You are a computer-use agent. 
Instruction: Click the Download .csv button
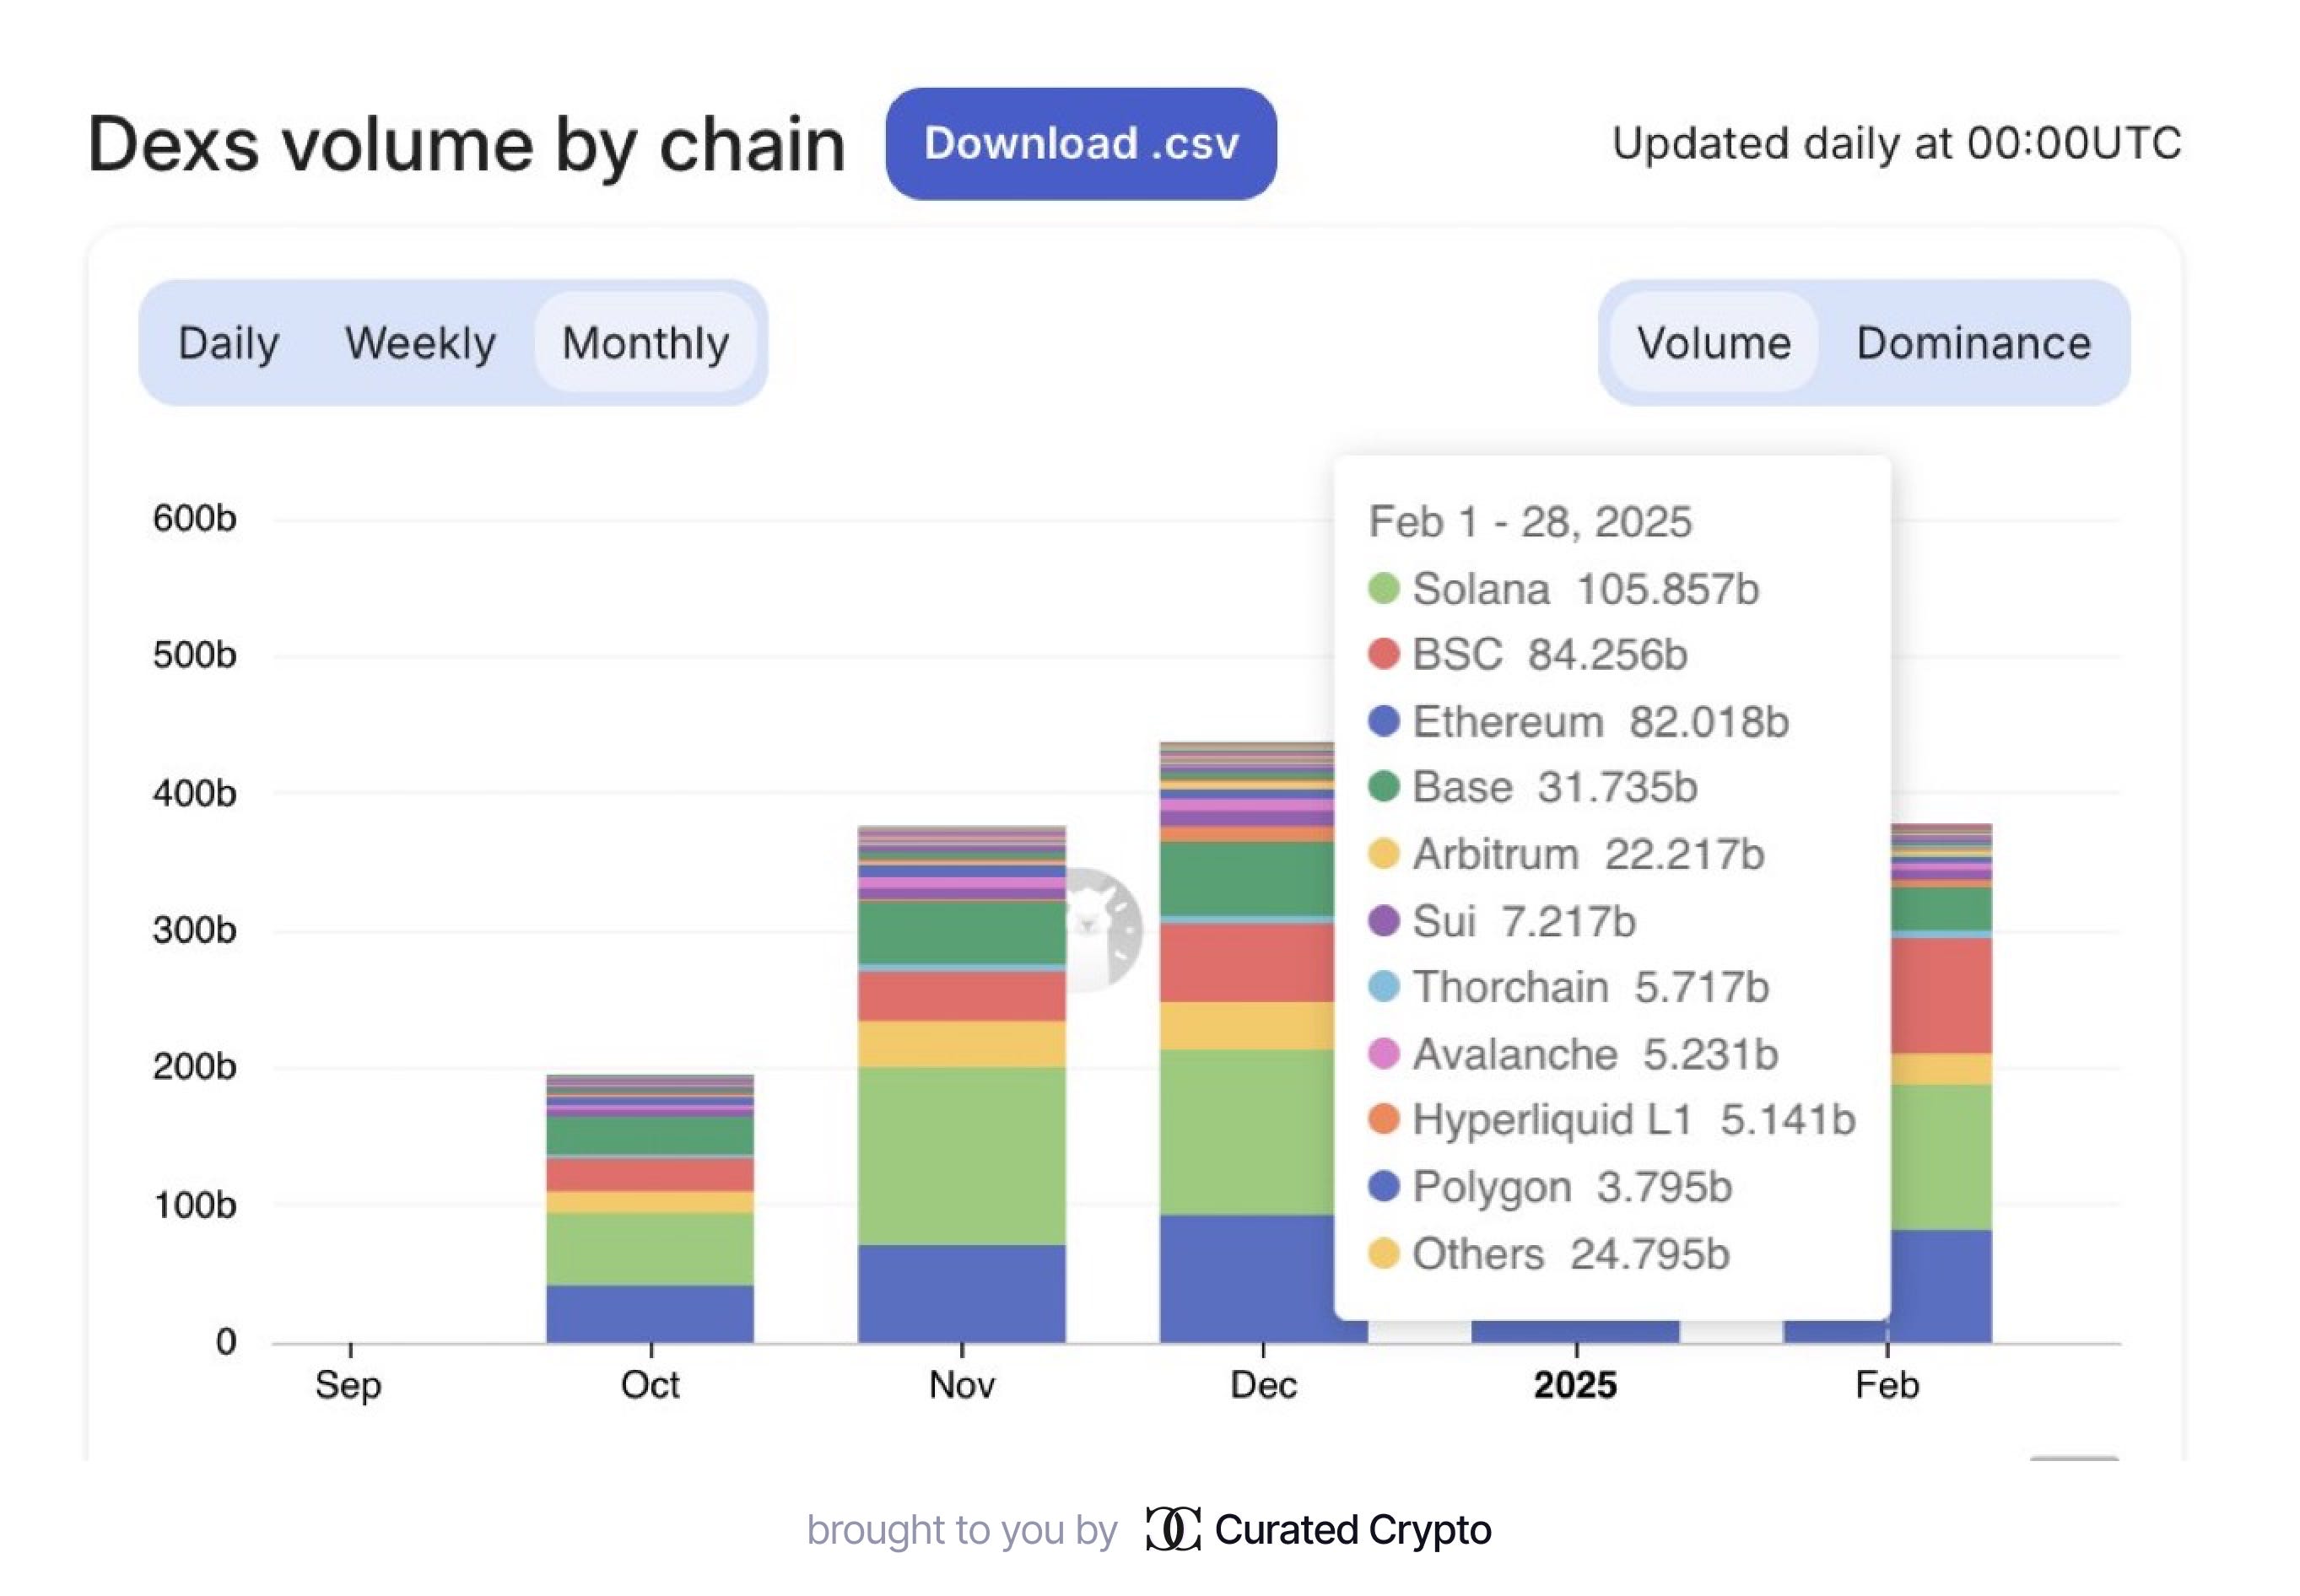point(1080,144)
